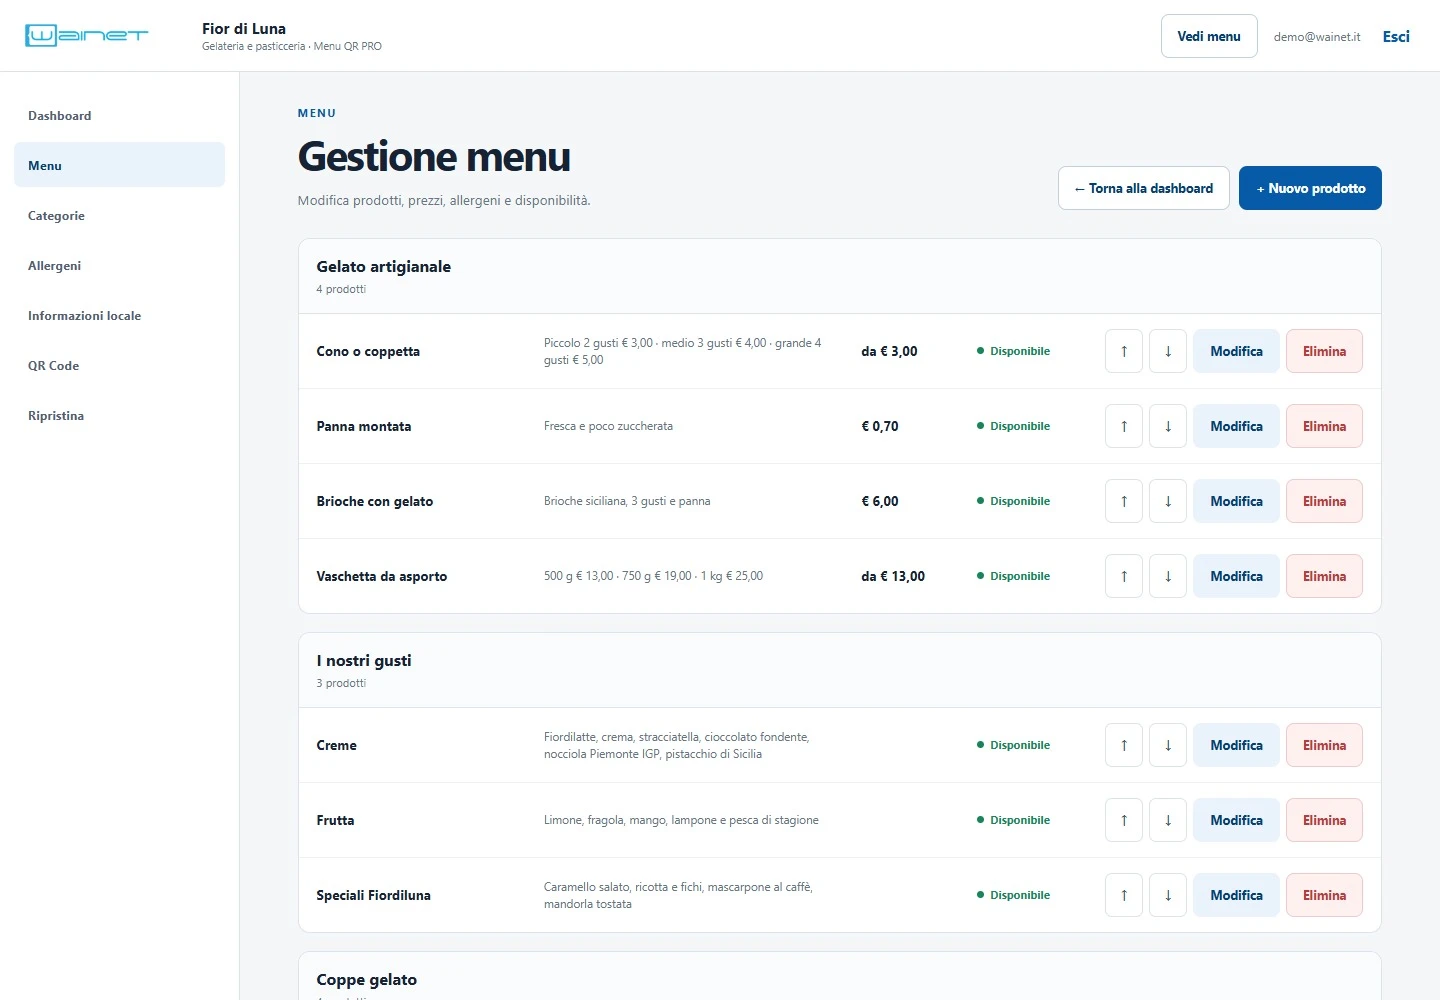Move Brioche con gelato down

(1168, 501)
